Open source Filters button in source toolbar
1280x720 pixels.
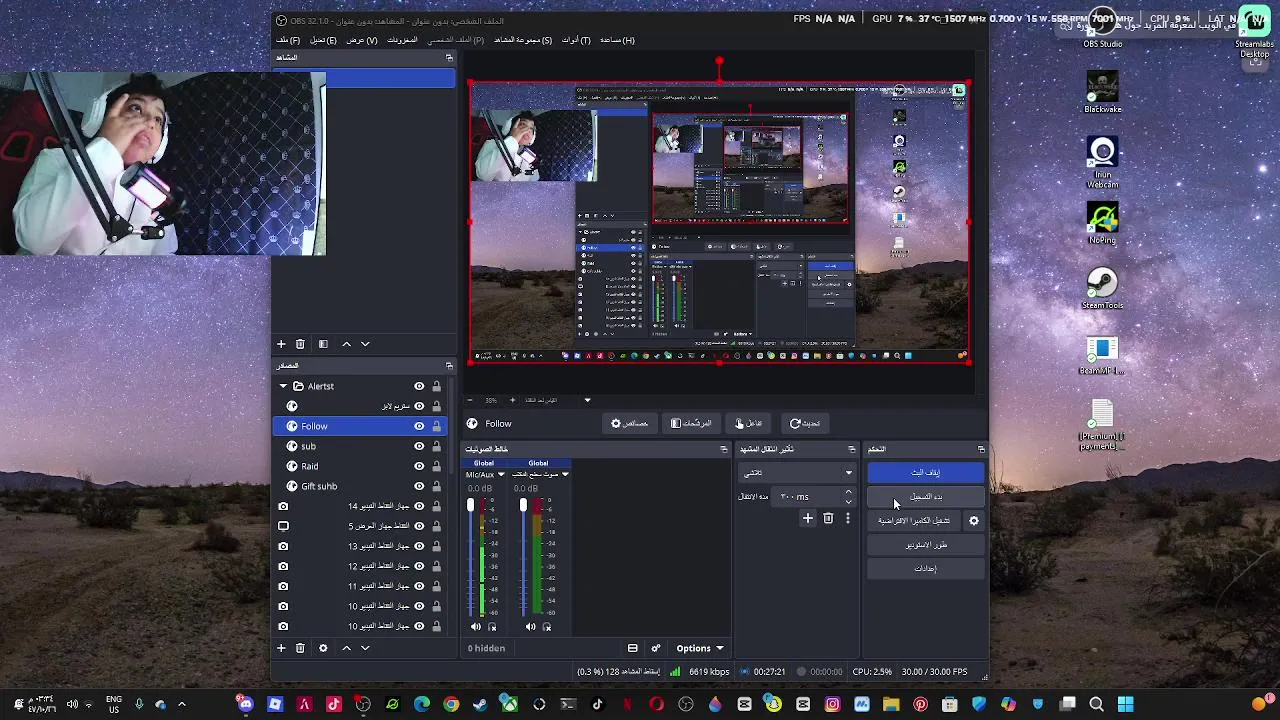[x=691, y=423]
